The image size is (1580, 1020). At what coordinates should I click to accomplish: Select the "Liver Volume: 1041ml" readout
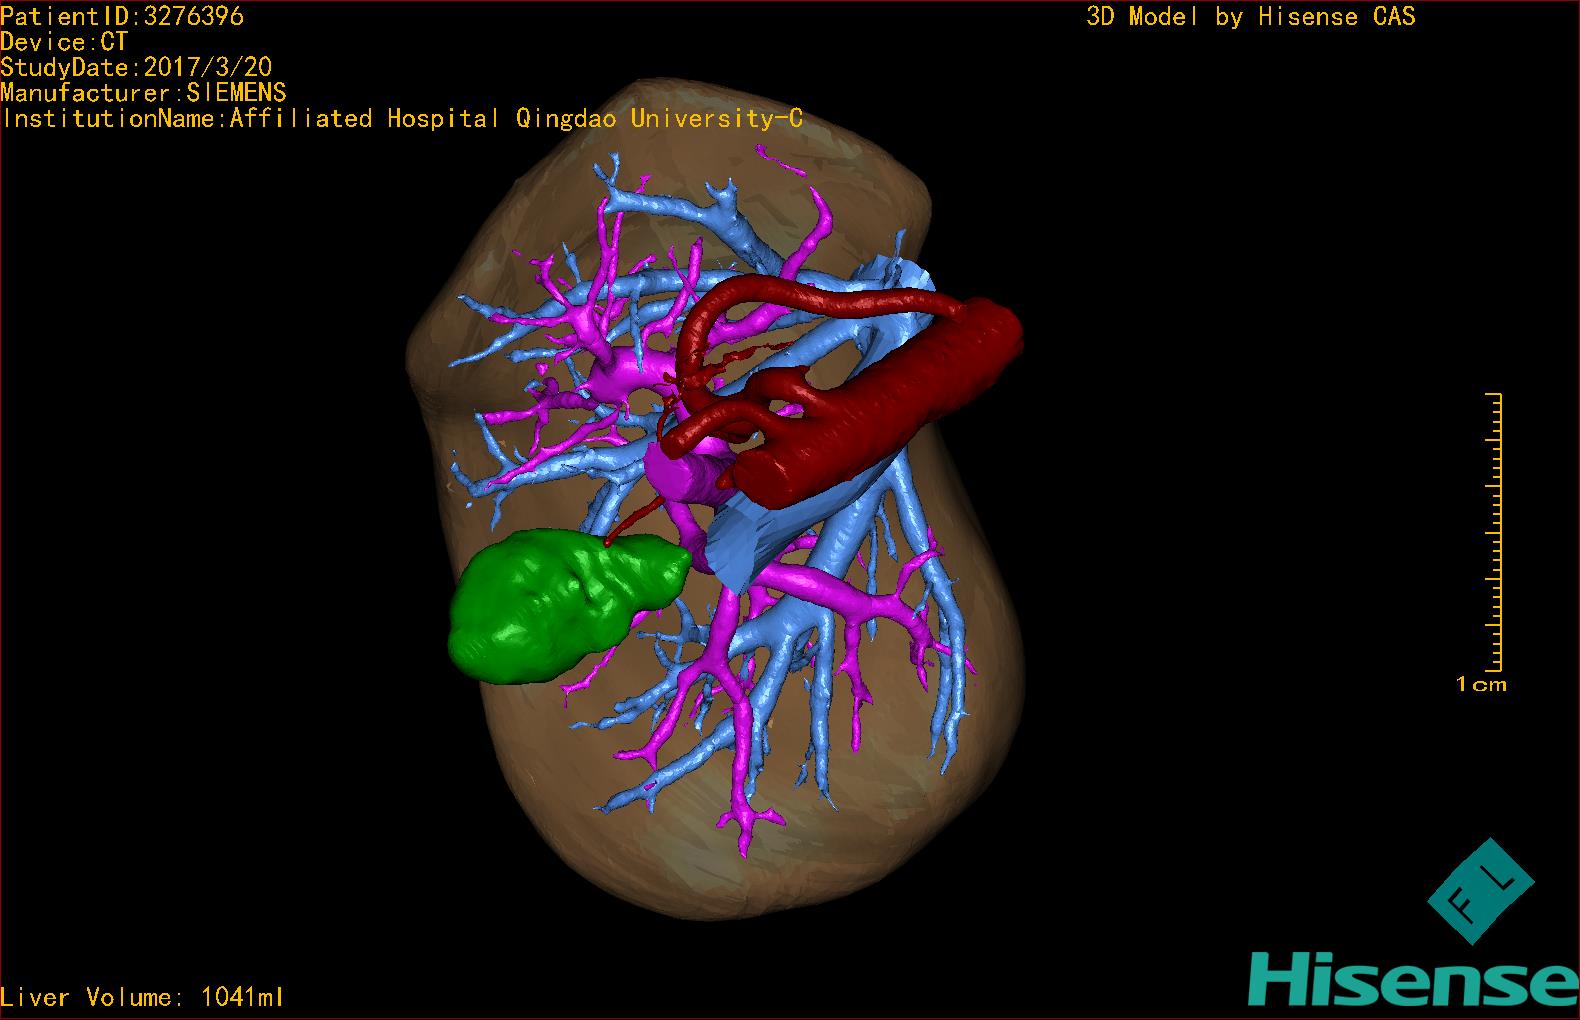pyautogui.click(x=142, y=997)
